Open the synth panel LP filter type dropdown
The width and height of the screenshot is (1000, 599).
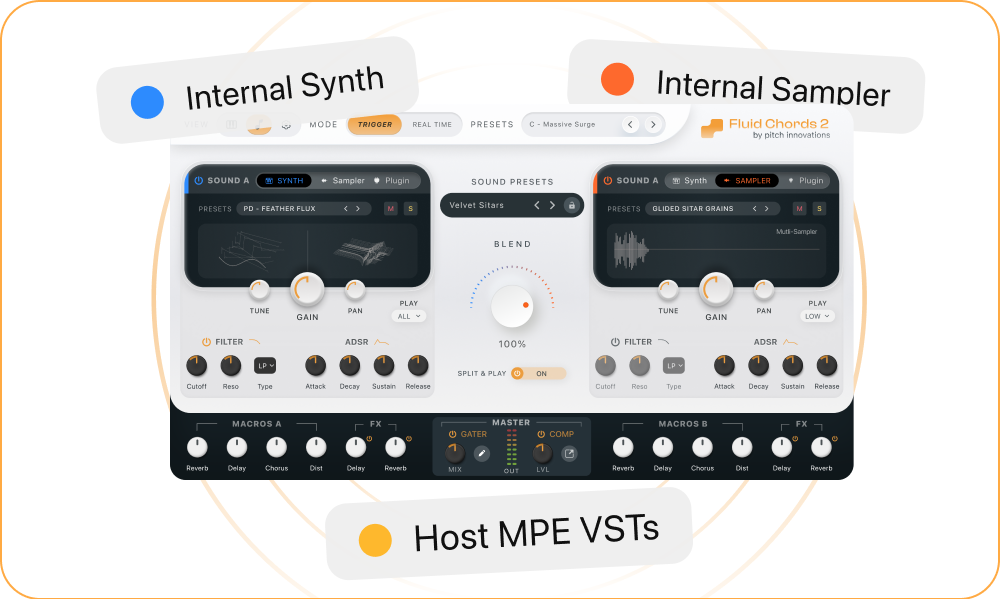pyautogui.click(x=265, y=366)
